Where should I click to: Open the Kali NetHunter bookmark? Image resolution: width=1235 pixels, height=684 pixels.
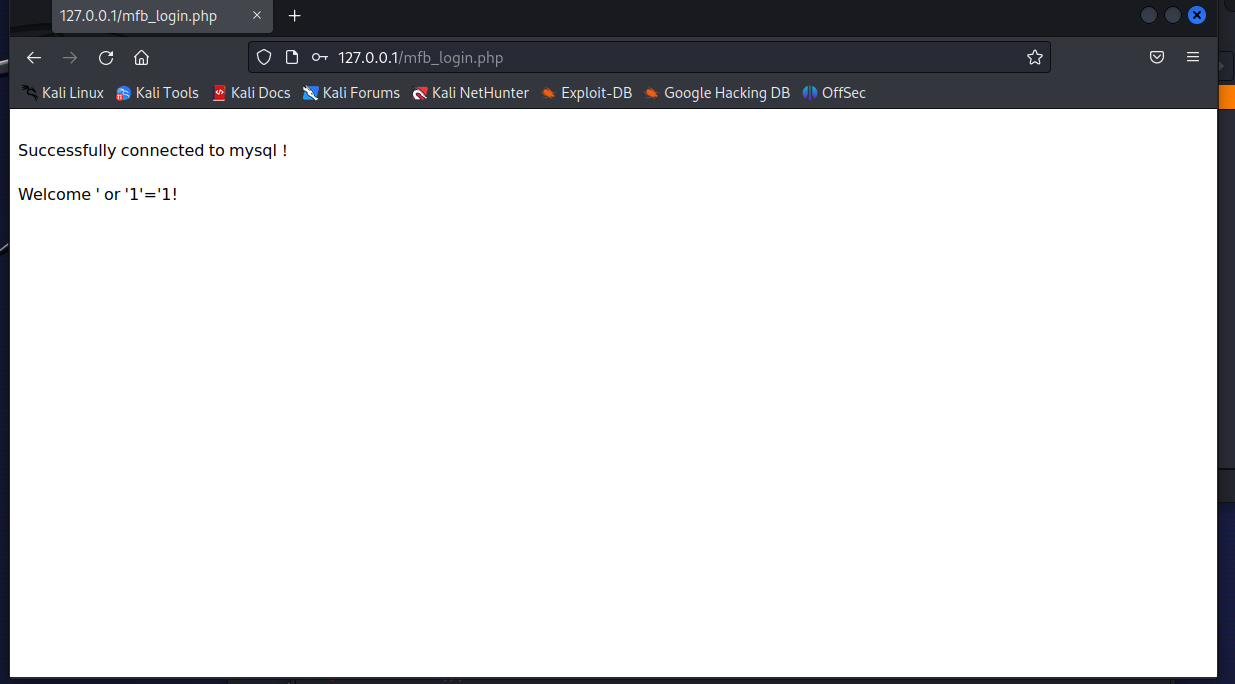pos(471,93)
